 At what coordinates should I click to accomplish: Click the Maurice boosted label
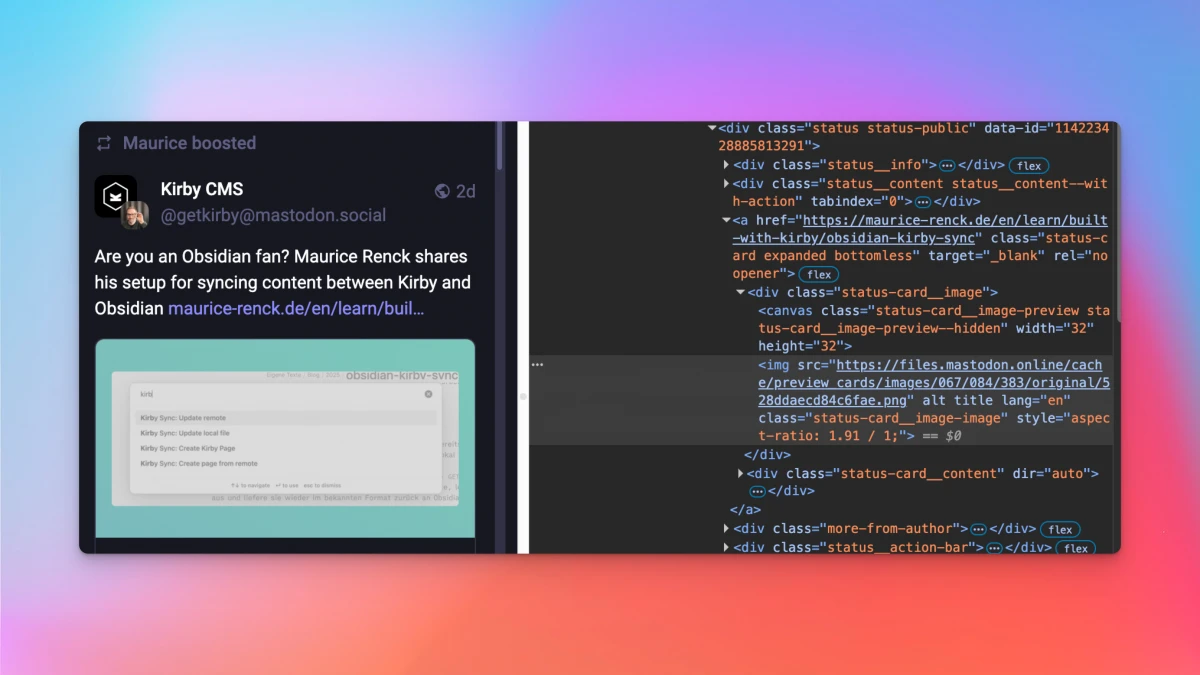[x=189, y=143]
